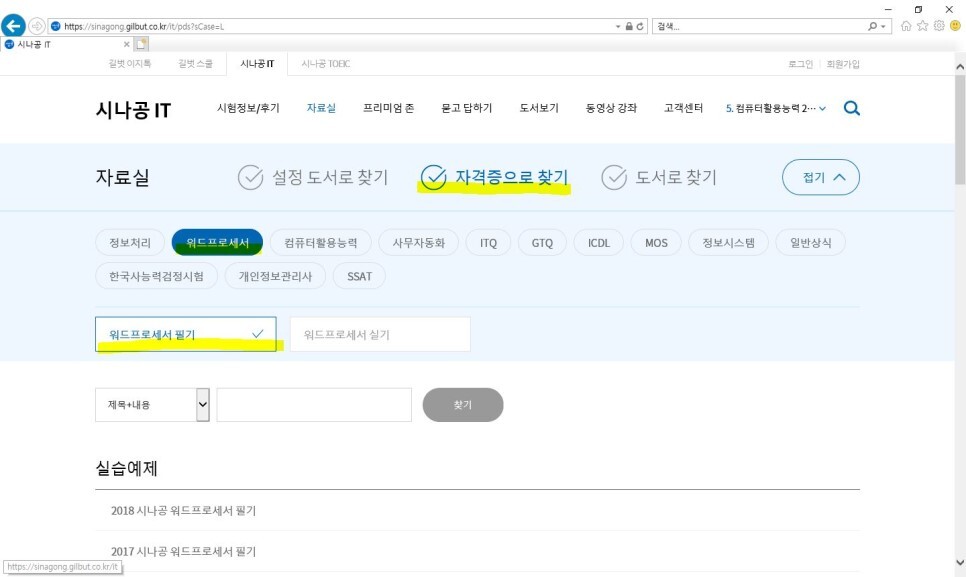
Task: Open 프리미엄 존 menu
Action: click(388, 108)
